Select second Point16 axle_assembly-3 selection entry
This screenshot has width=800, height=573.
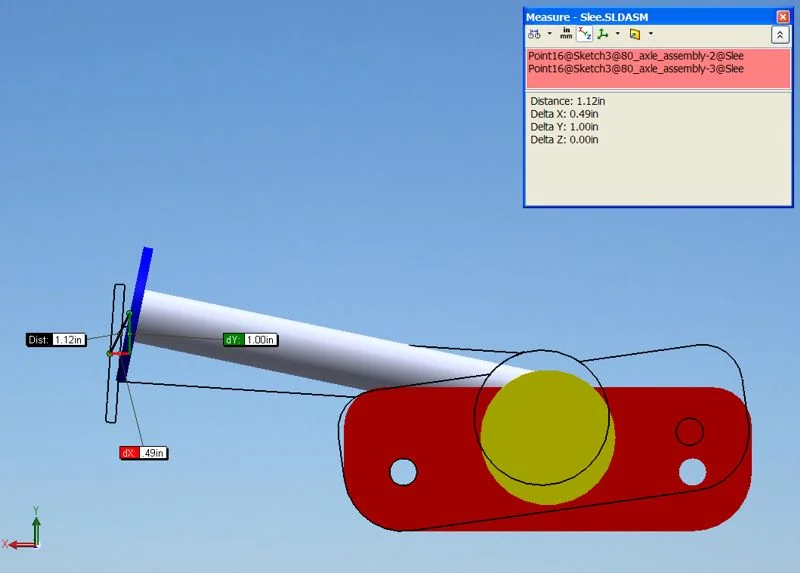(x=635, y=69)
